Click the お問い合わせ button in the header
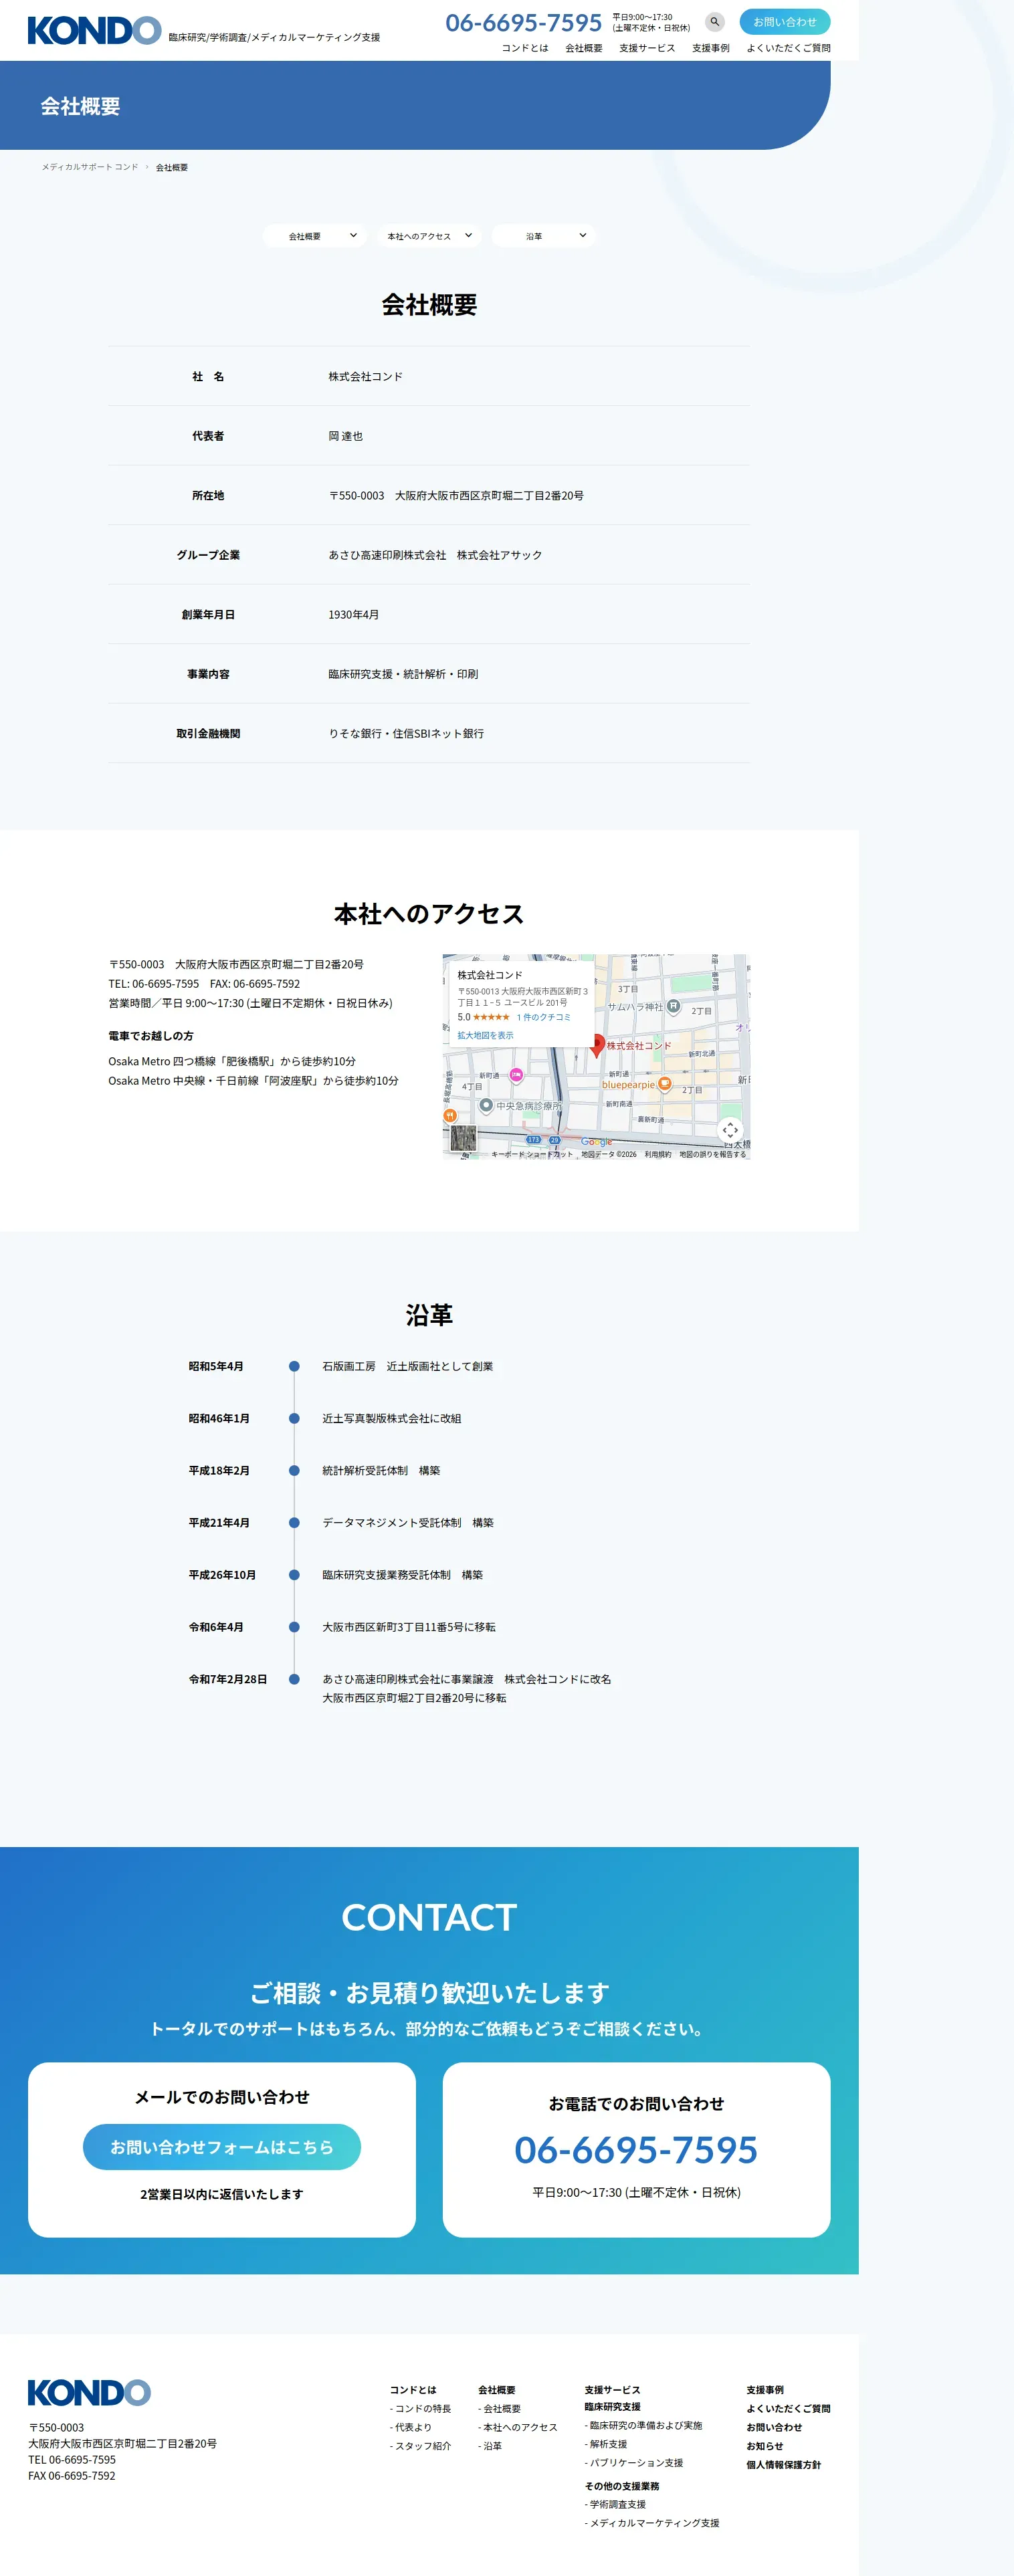 coord(785,22)
